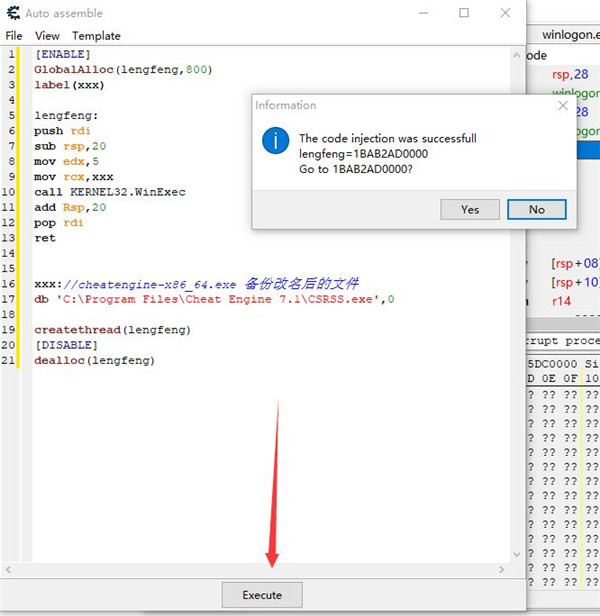This screenshot has width=600, height=616.
Task: Click the label(xxx) line
Action: tap(69, 85)
